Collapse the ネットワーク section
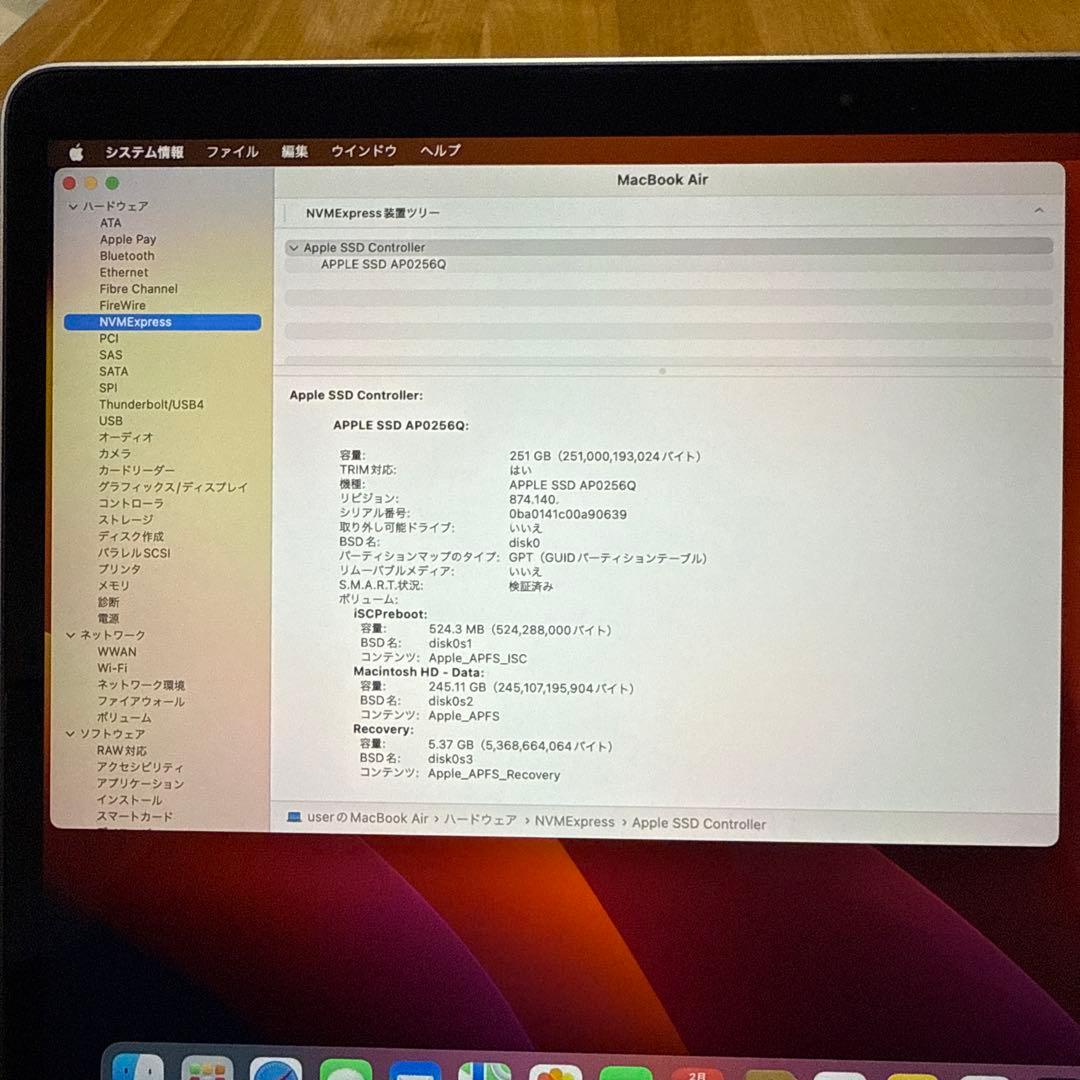1080x1080 pixels. point(70,635)
